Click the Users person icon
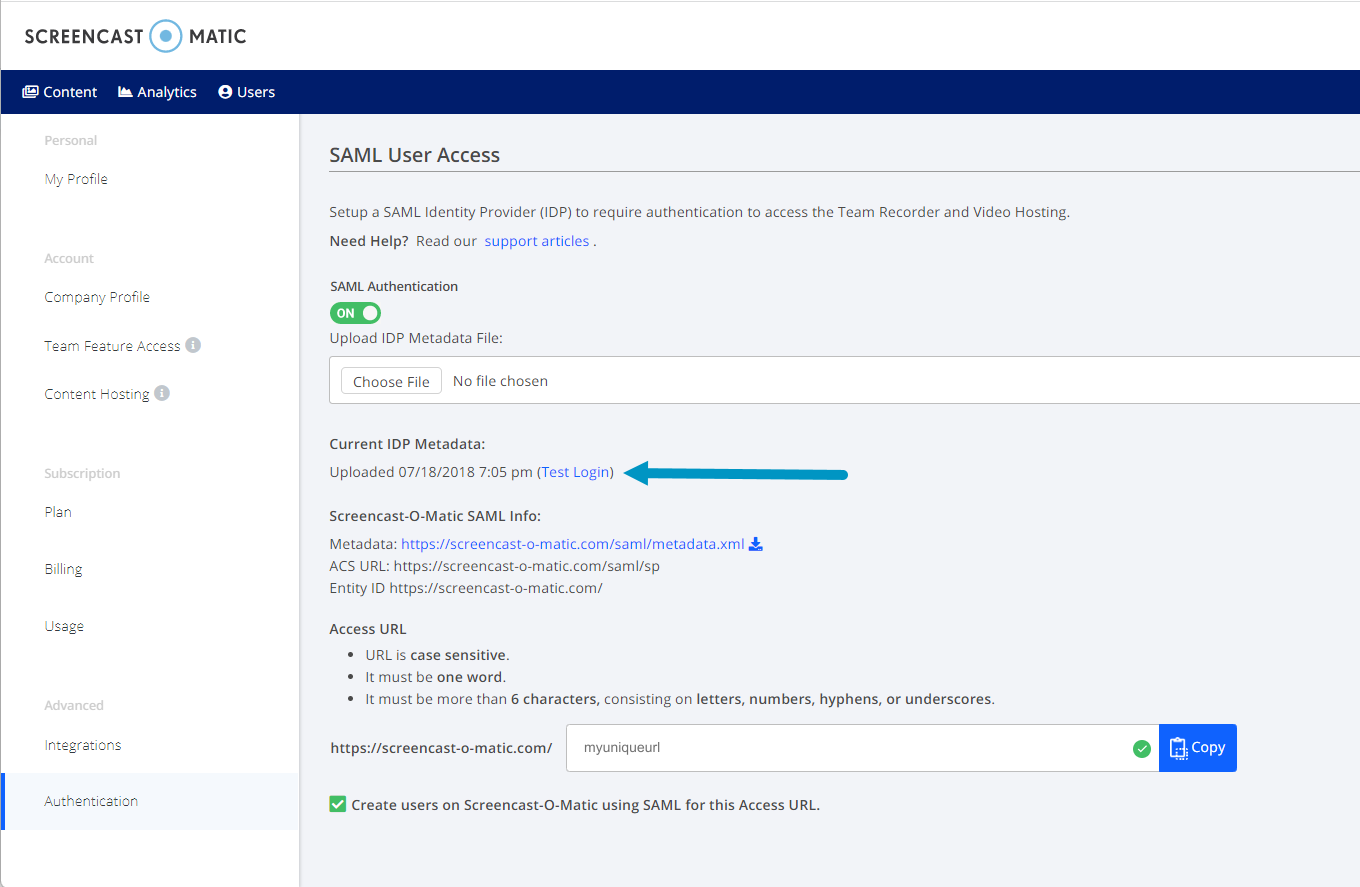This screenshot has height=887, width=1360. pos(225,92)
